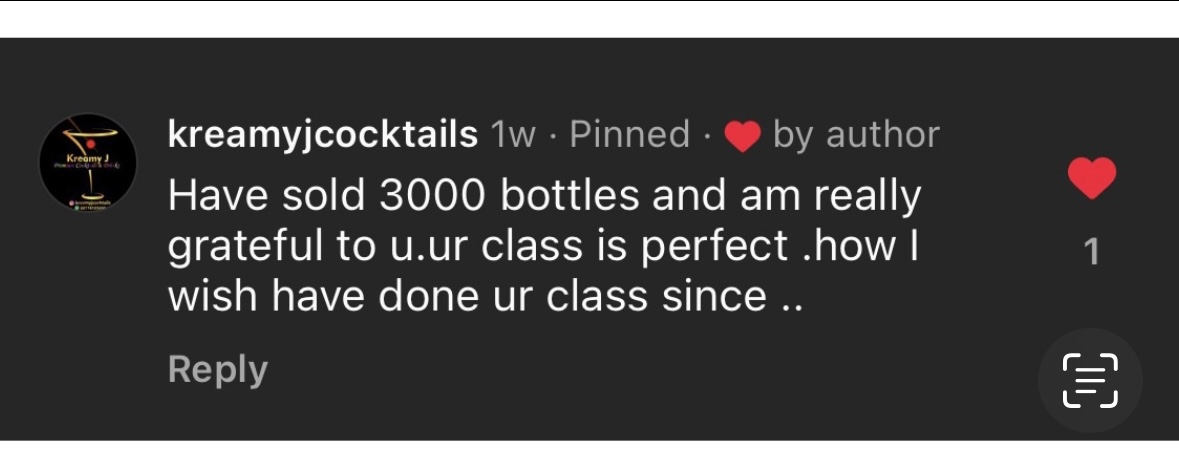The height and width of the screenshot is (459, 1179).
Task: Click the 'Kreamy J' text in avatar
Action: 87,160
